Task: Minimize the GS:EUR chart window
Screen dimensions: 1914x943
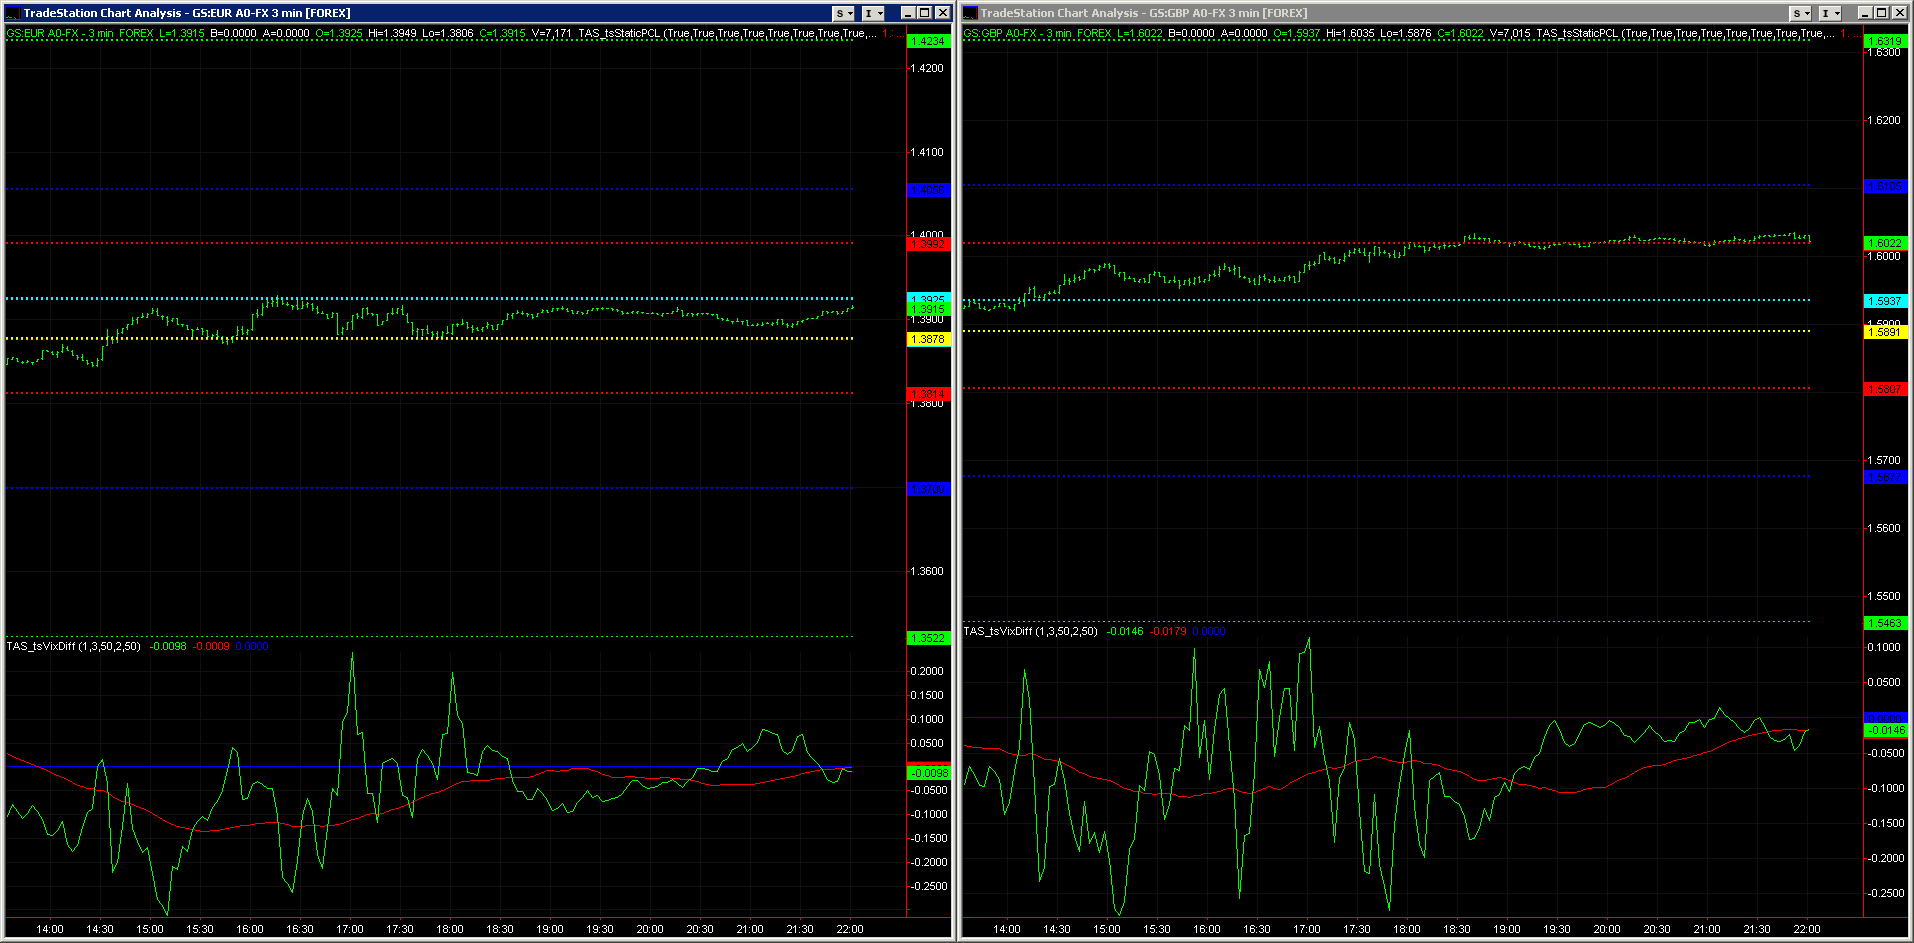Action: point(908,13)
